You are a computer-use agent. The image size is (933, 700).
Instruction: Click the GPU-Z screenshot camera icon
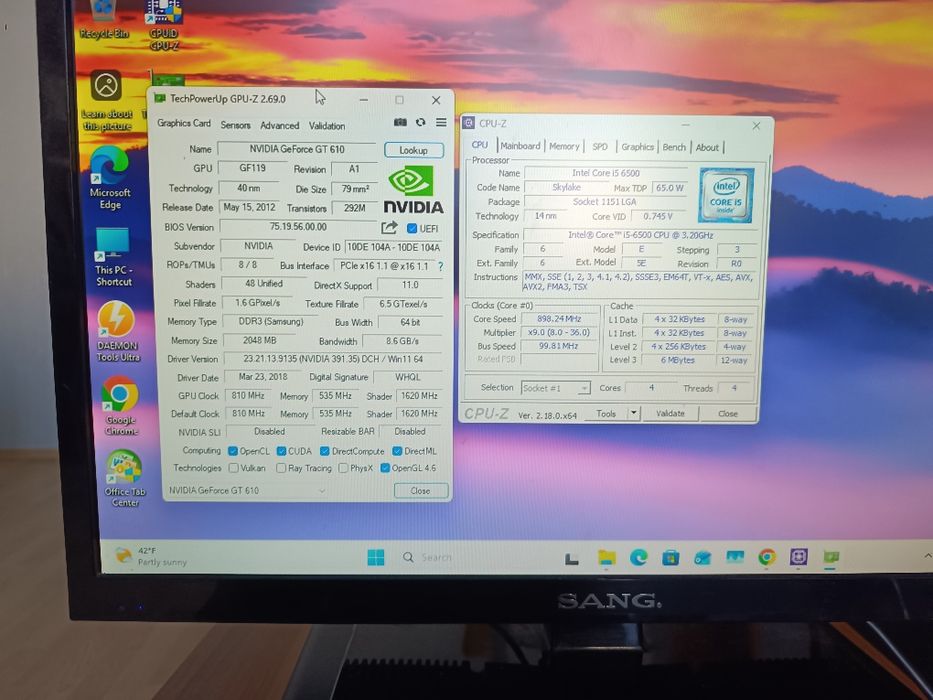[400, 122]
